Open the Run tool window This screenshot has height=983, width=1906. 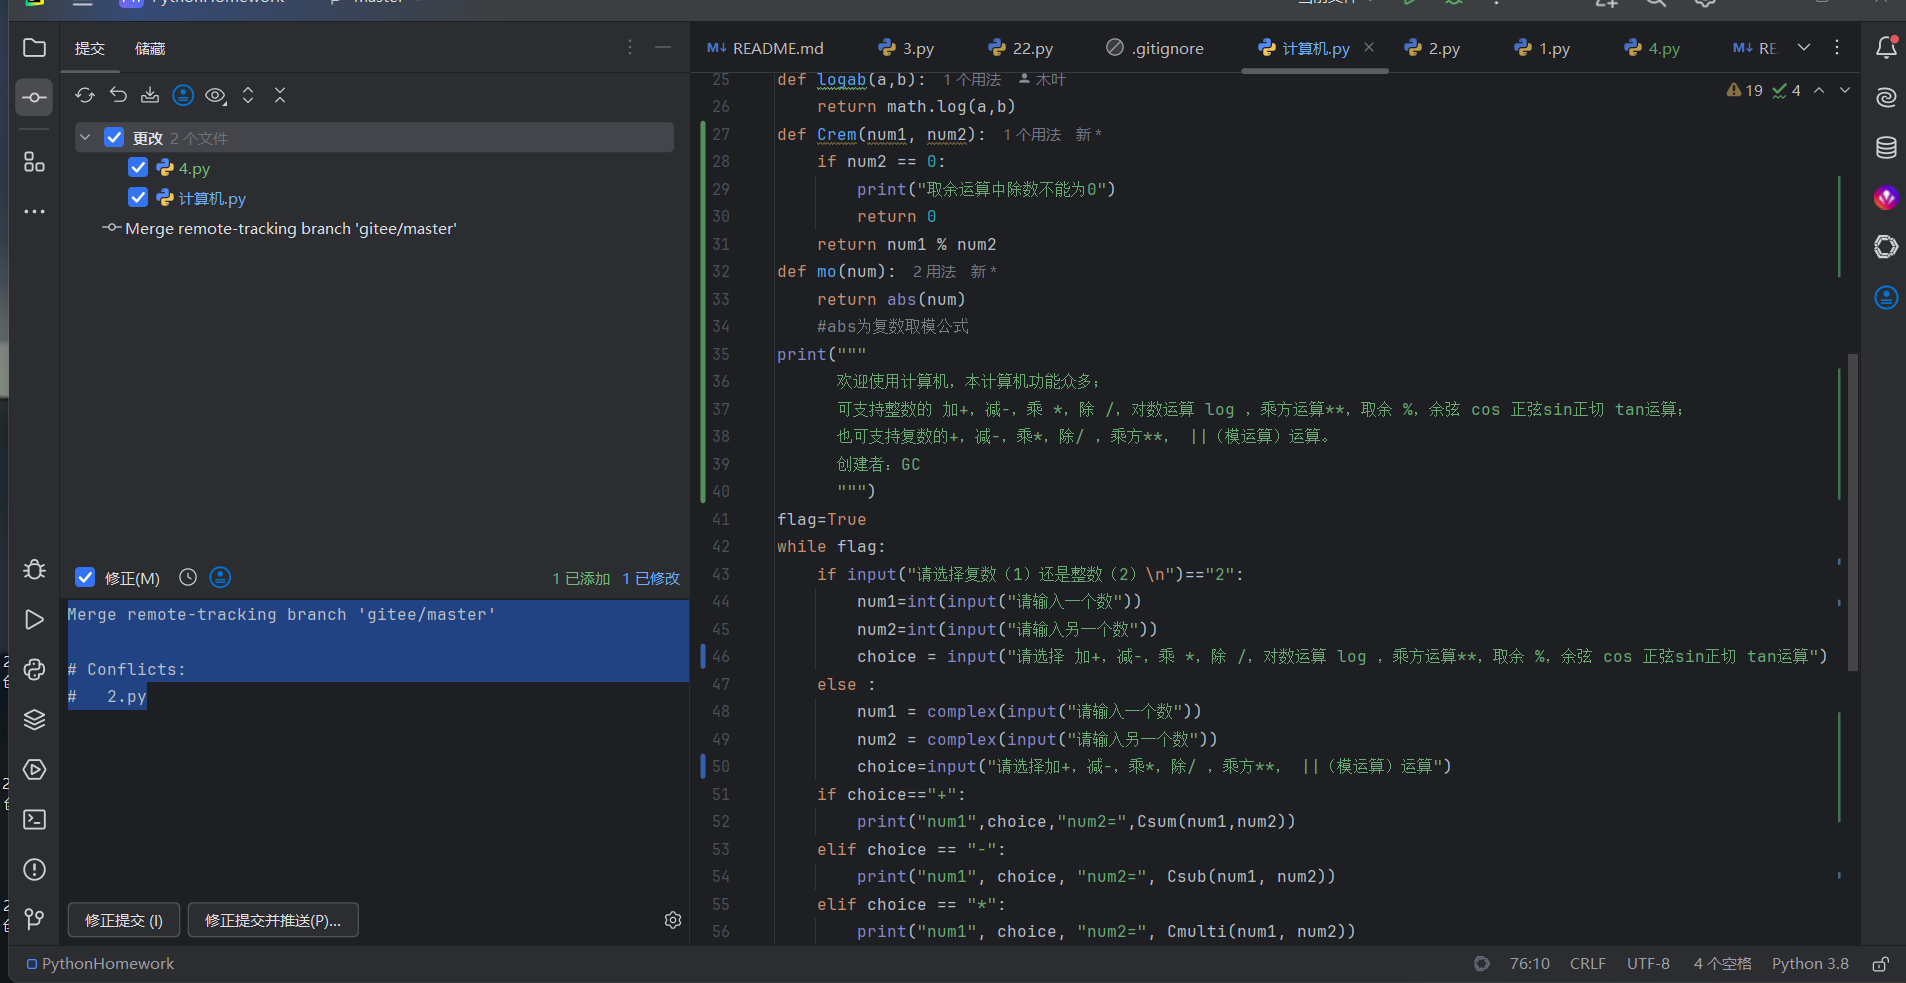[34, 620]
